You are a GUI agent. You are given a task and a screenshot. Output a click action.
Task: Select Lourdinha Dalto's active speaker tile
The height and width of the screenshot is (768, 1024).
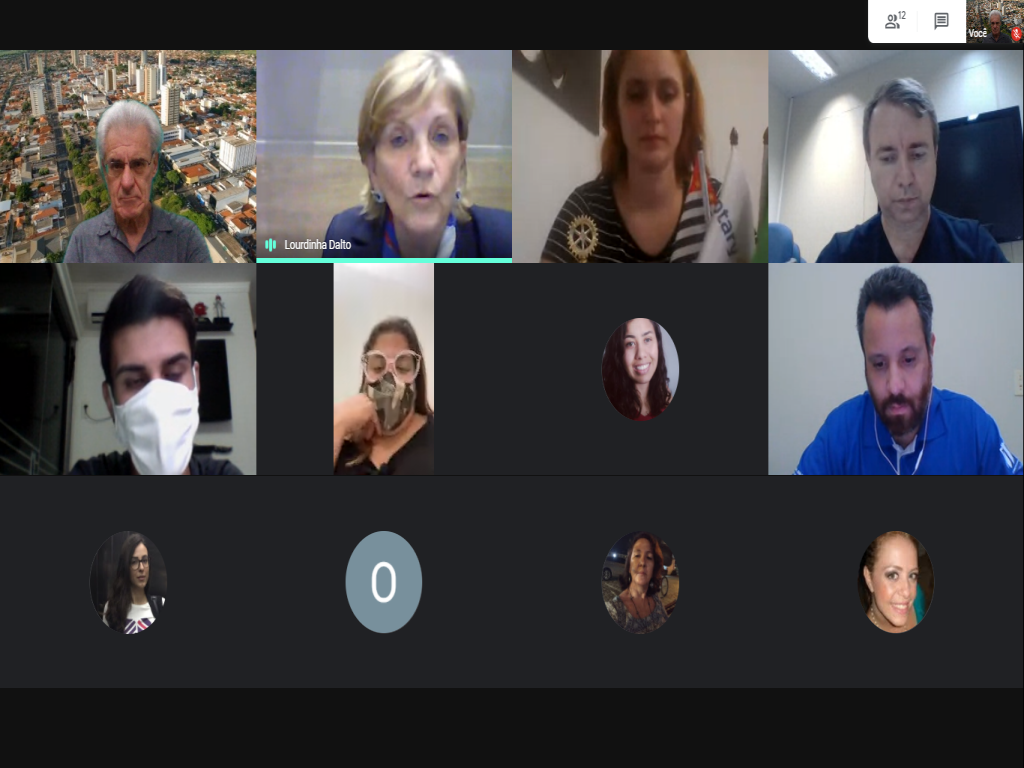tap(384, 156)
